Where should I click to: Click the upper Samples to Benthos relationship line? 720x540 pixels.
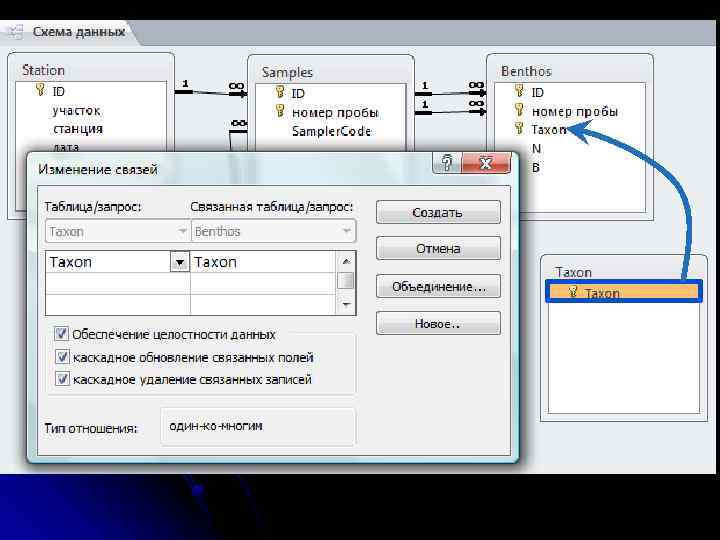point(450,94)
